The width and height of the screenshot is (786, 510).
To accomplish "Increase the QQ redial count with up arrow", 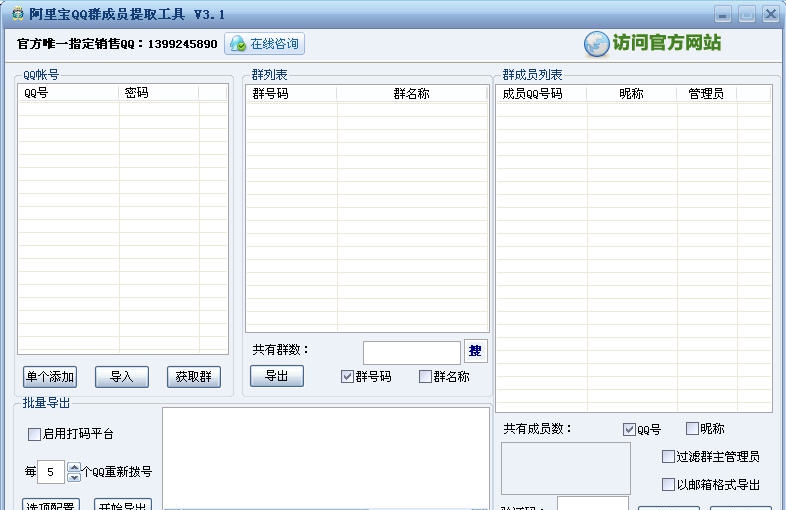I will tap(74, 467).
